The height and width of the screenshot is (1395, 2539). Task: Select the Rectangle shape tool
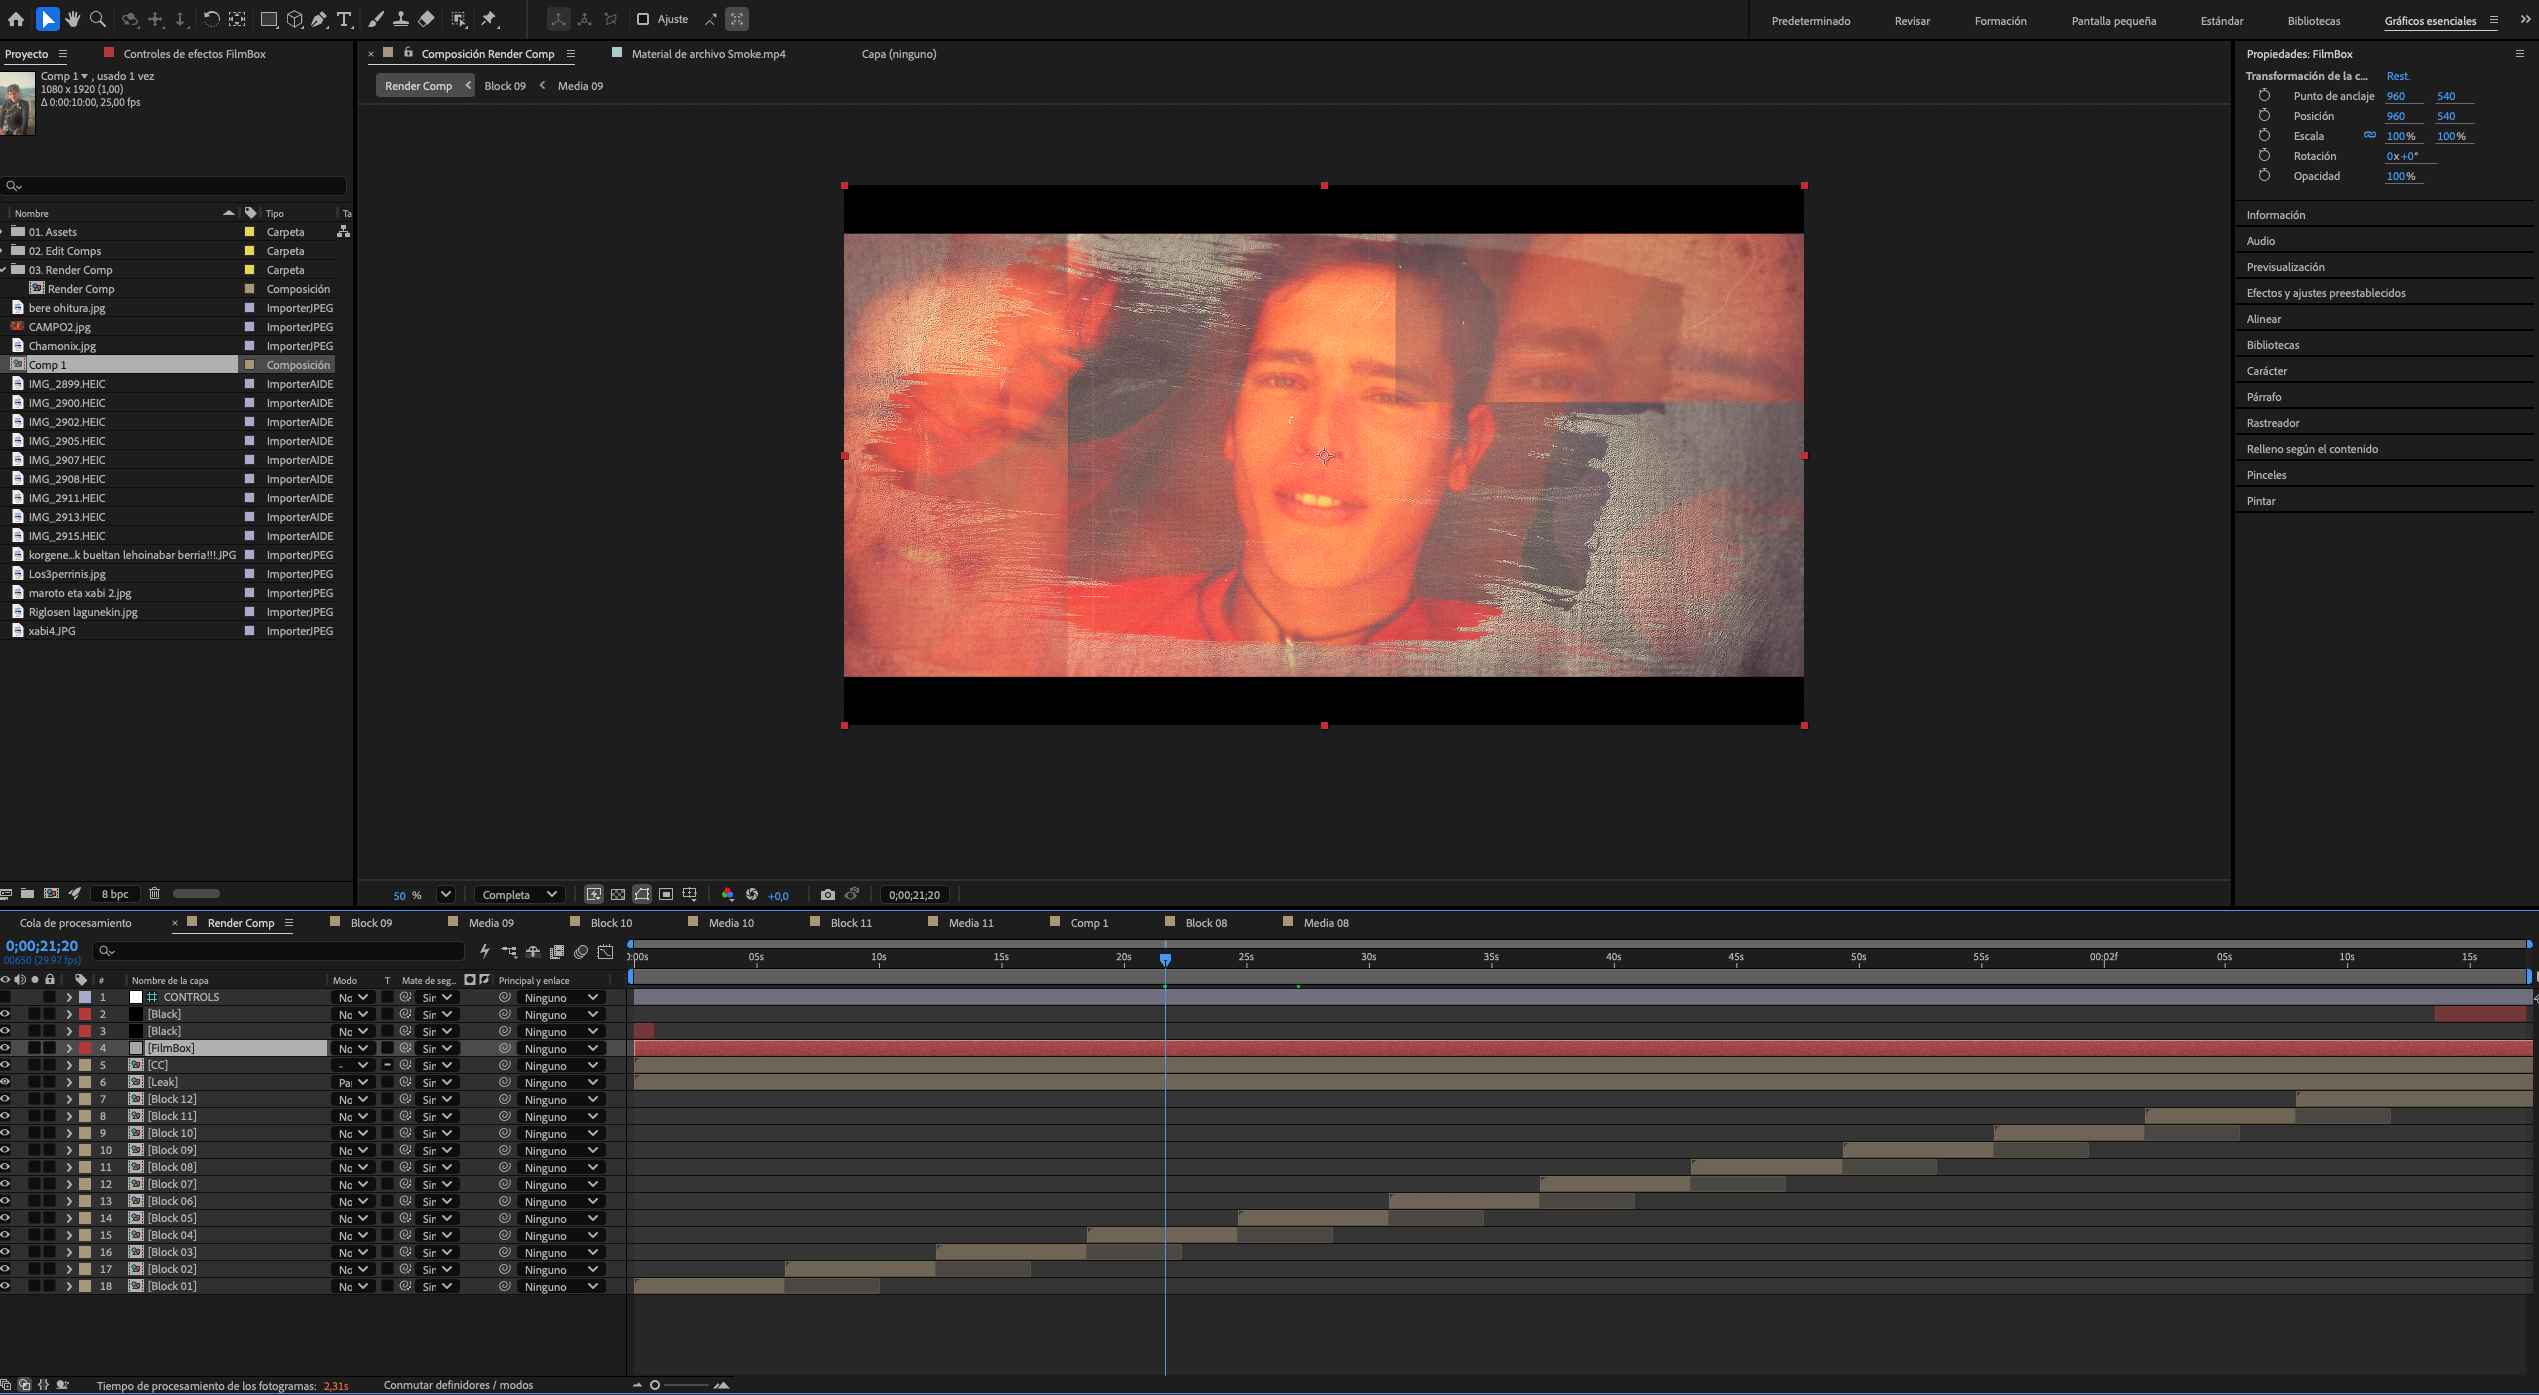pos(268,19)
